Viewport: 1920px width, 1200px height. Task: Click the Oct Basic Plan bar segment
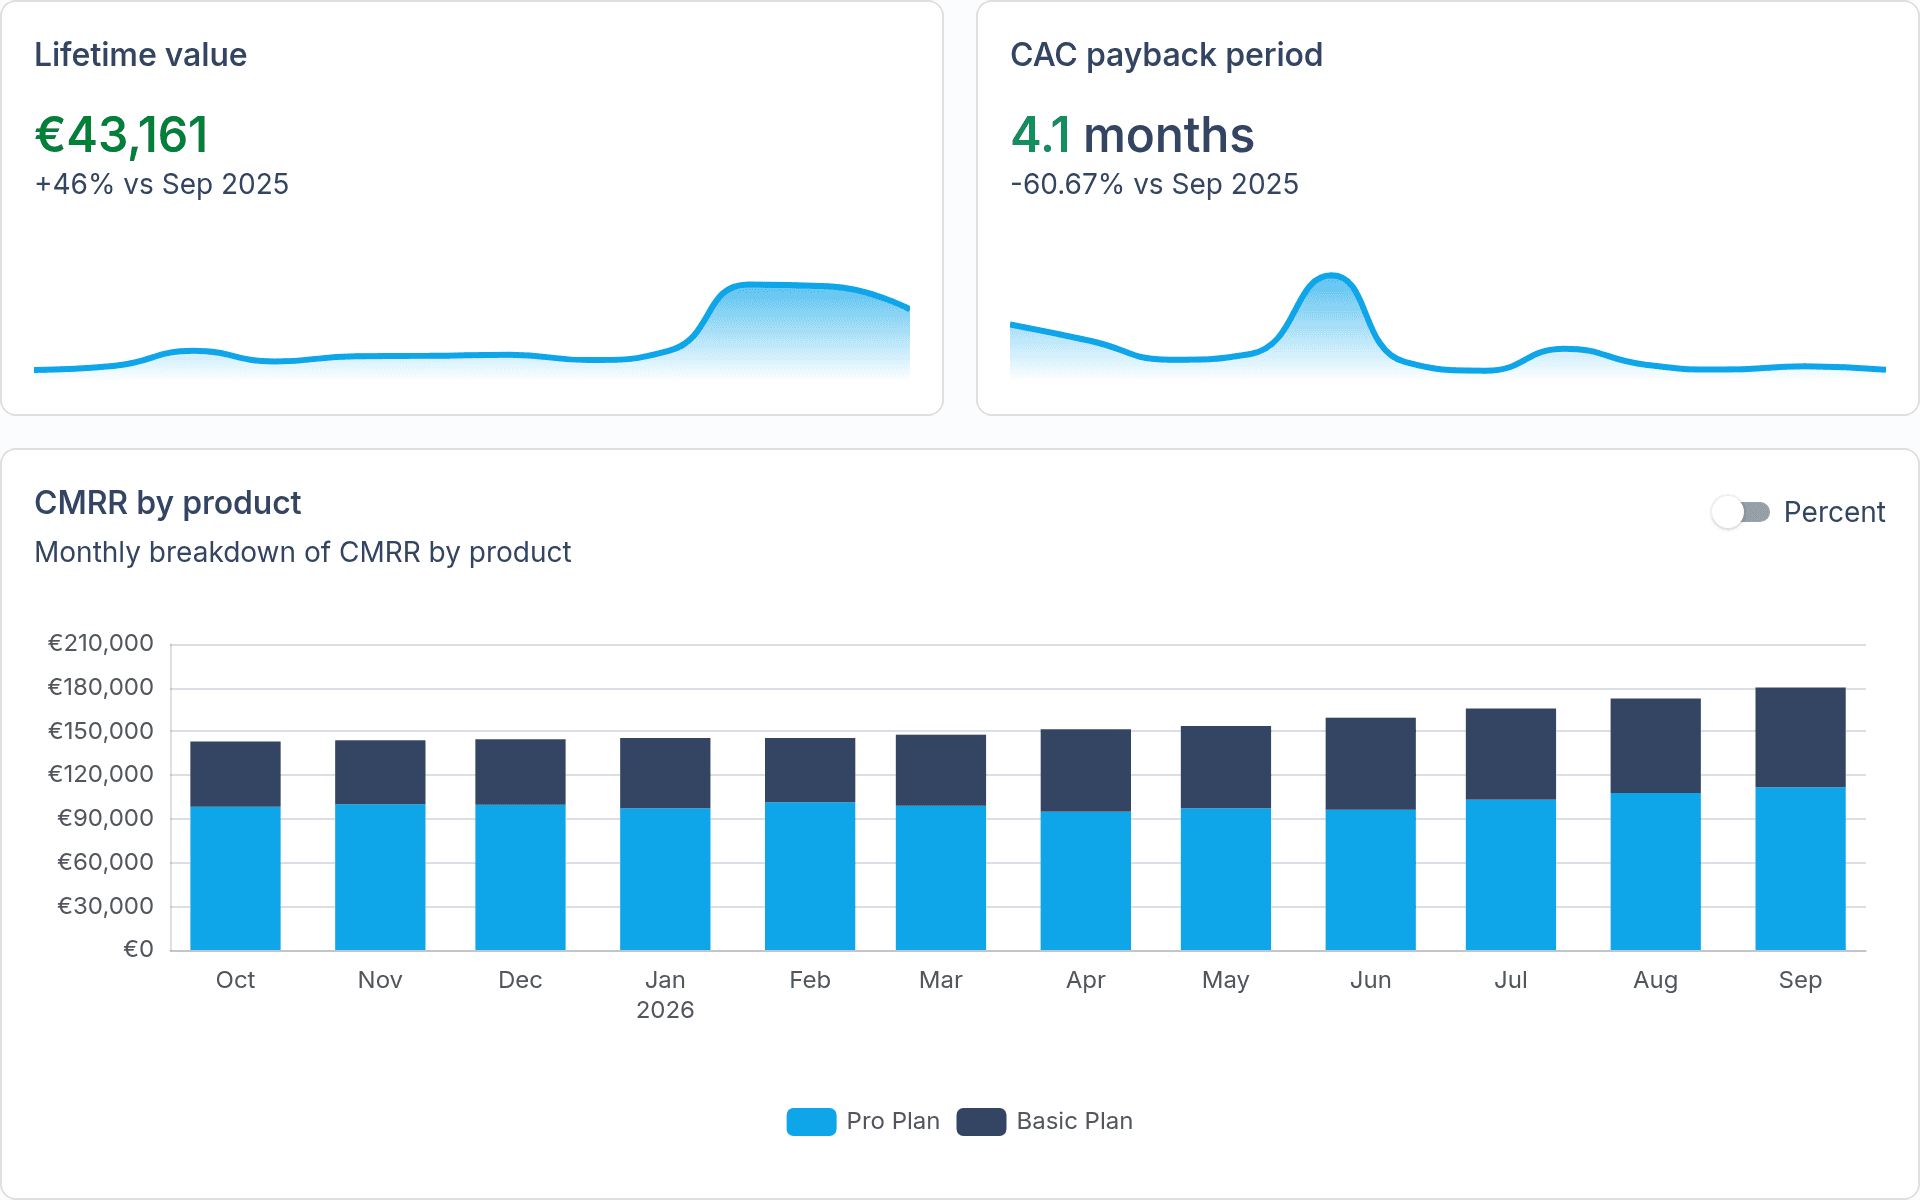tap(235, 774)
